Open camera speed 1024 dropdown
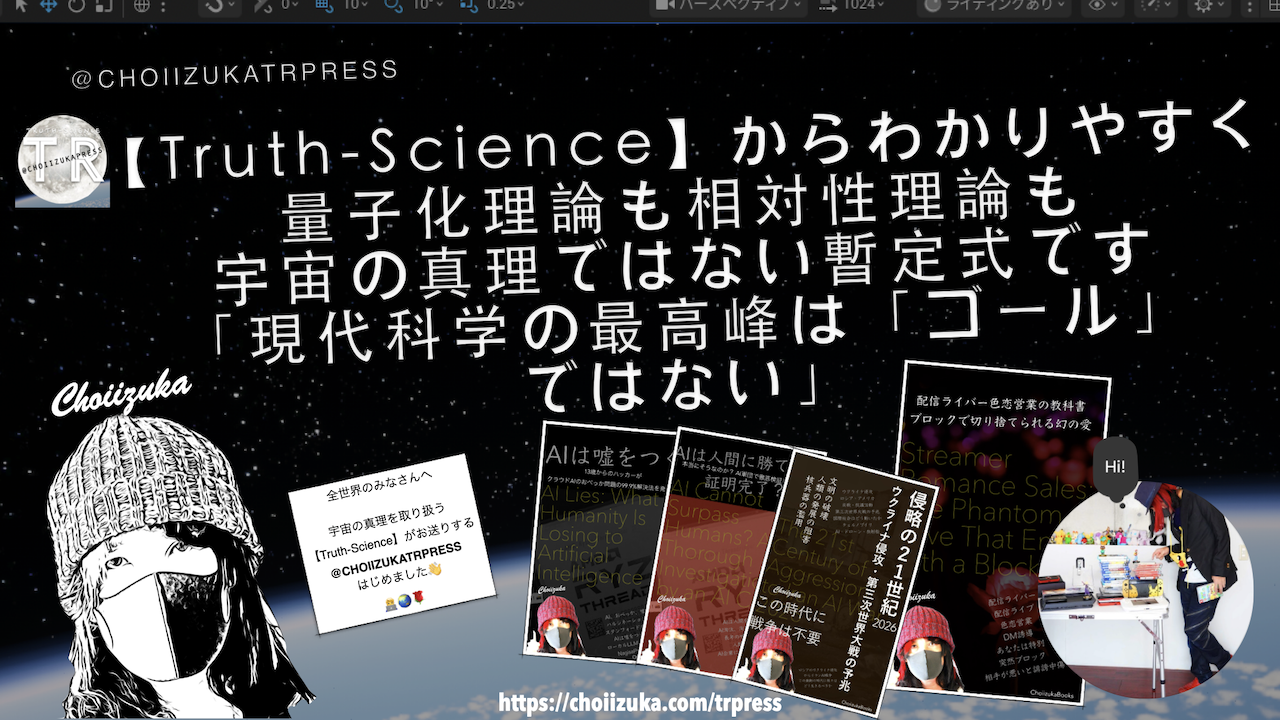1280x720 pixels. pyautogui.click(x=852, y=5)
